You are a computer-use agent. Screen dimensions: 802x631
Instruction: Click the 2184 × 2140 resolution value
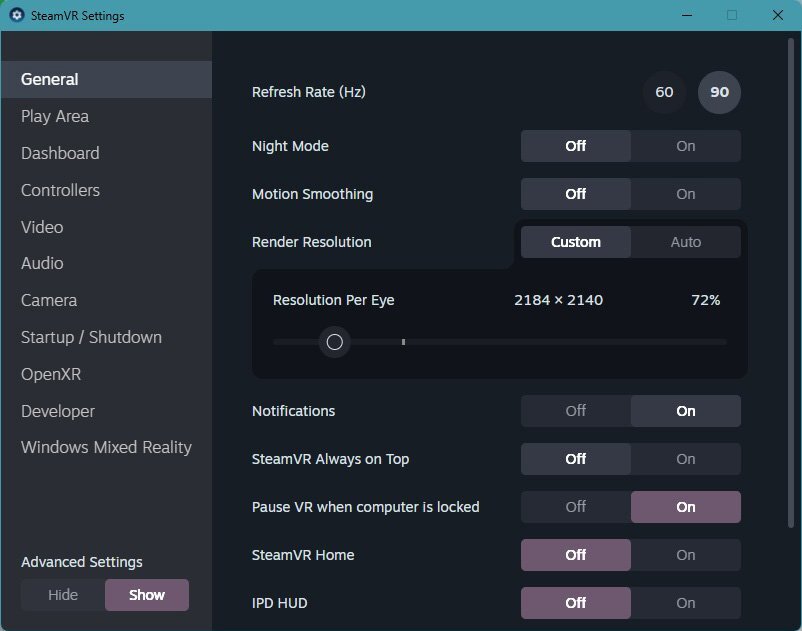pos(559,300)
